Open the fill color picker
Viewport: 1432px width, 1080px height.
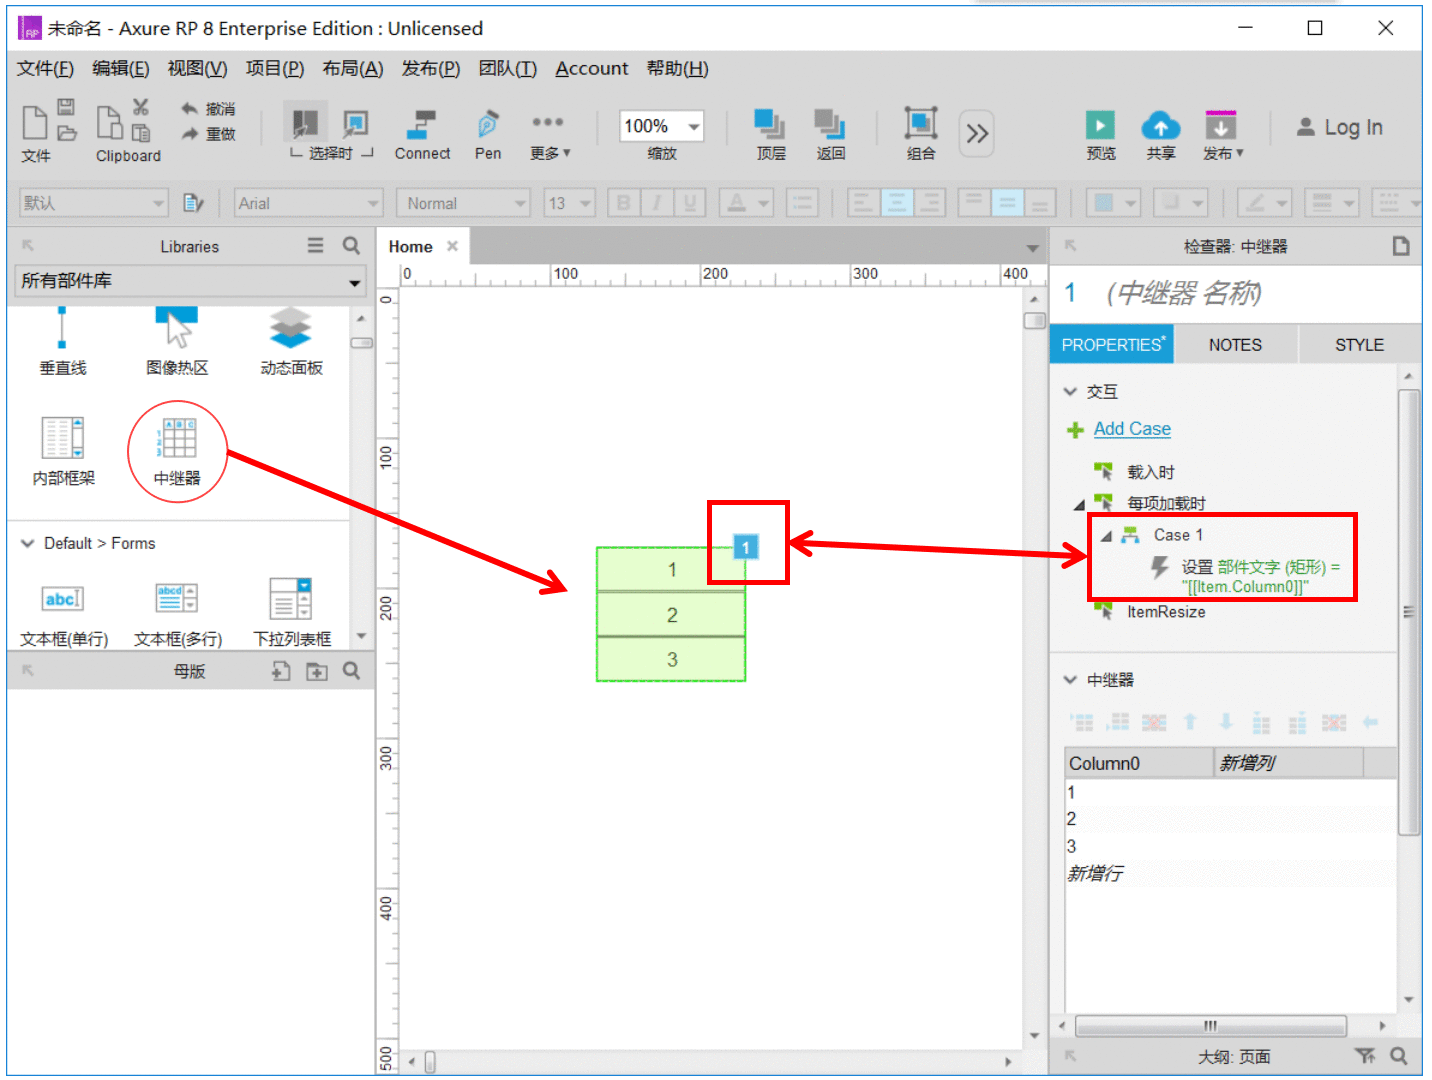pos(1113,203)
